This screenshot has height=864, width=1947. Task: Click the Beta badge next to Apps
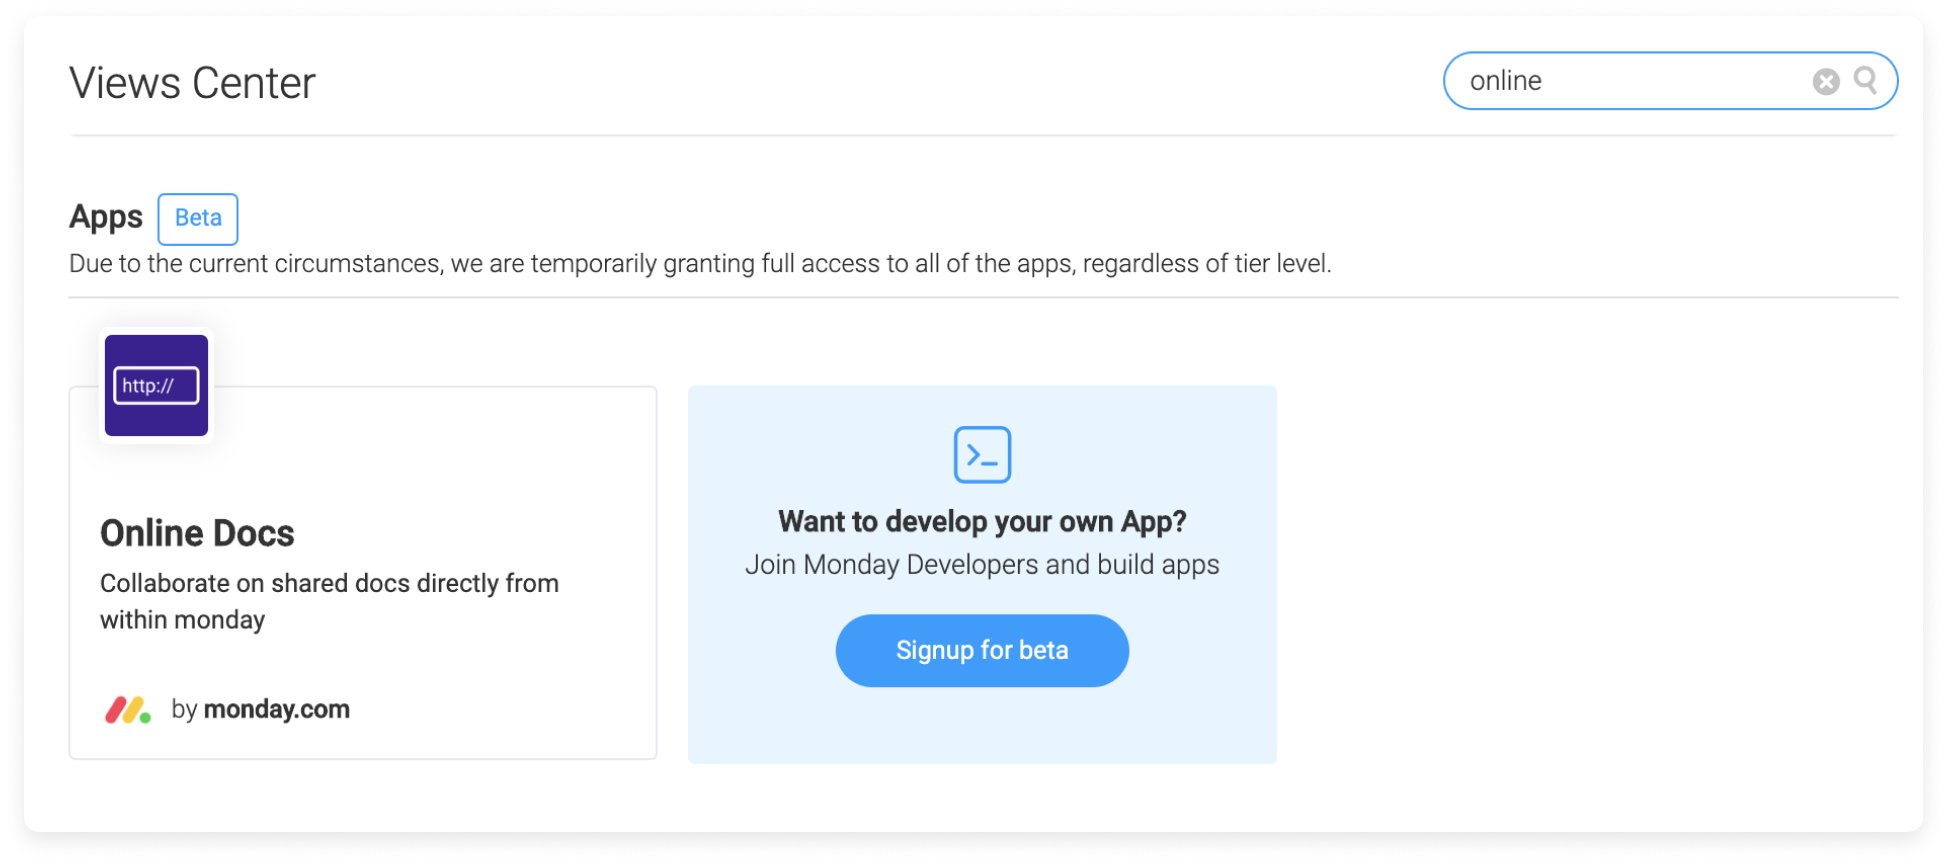[x=198, y=218]
